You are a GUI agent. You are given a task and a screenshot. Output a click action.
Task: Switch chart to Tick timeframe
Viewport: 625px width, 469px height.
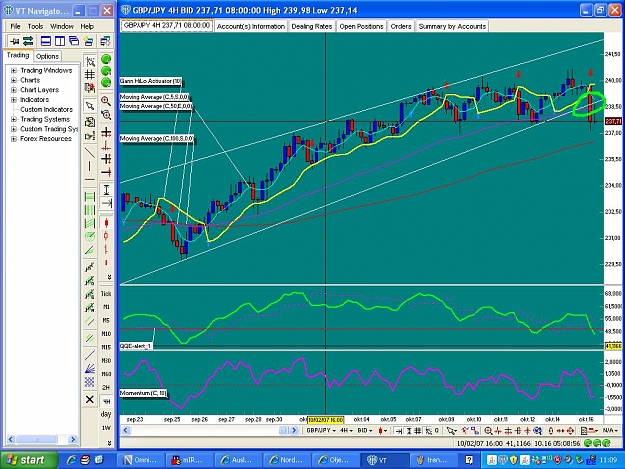point(106,294)
